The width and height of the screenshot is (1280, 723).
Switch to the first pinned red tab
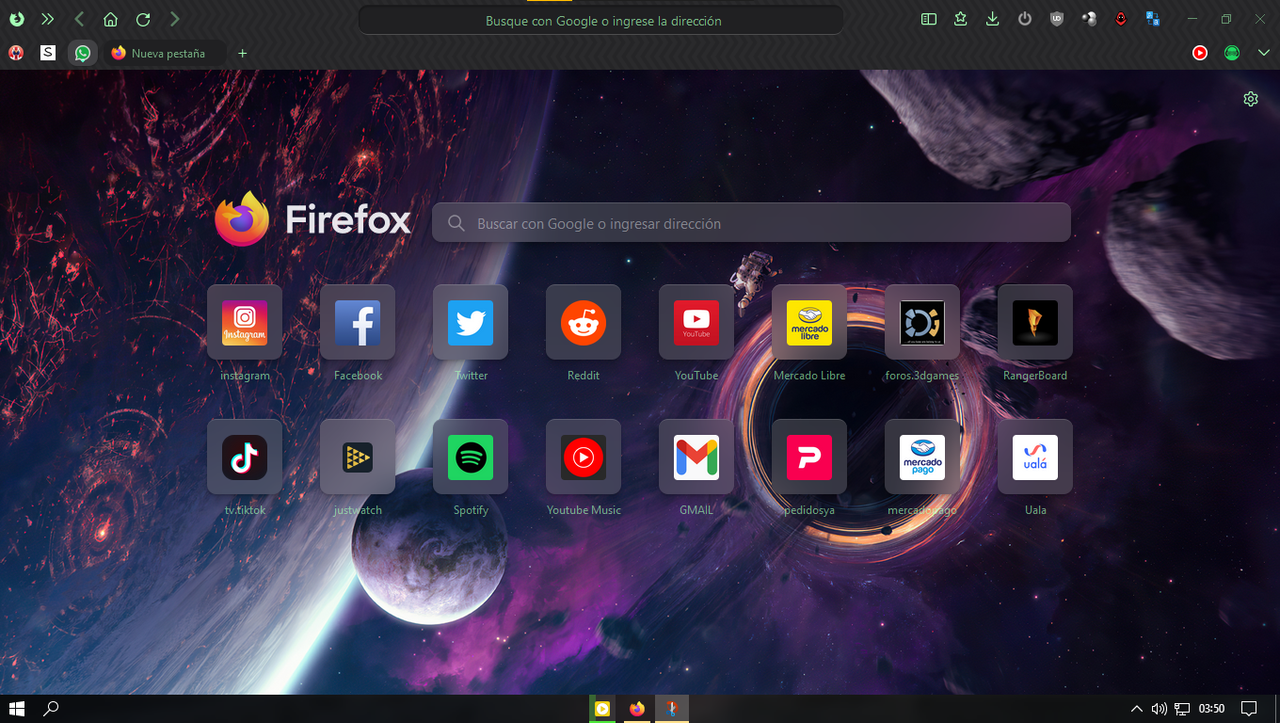[16, 53]
